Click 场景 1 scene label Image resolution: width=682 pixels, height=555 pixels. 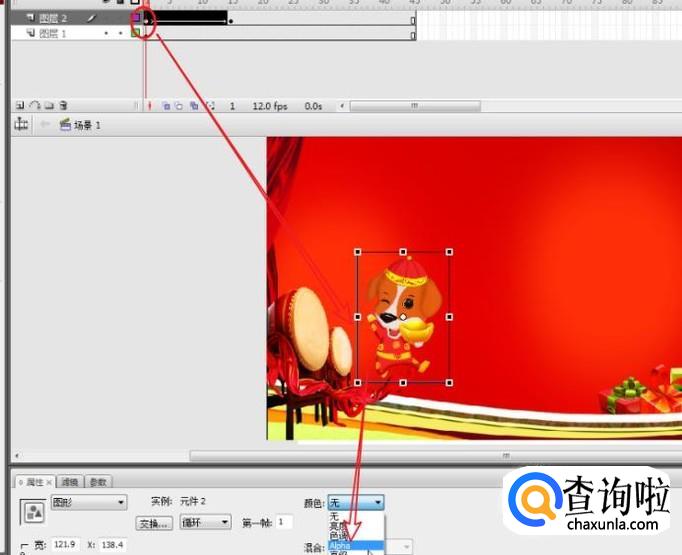point(87,125)
